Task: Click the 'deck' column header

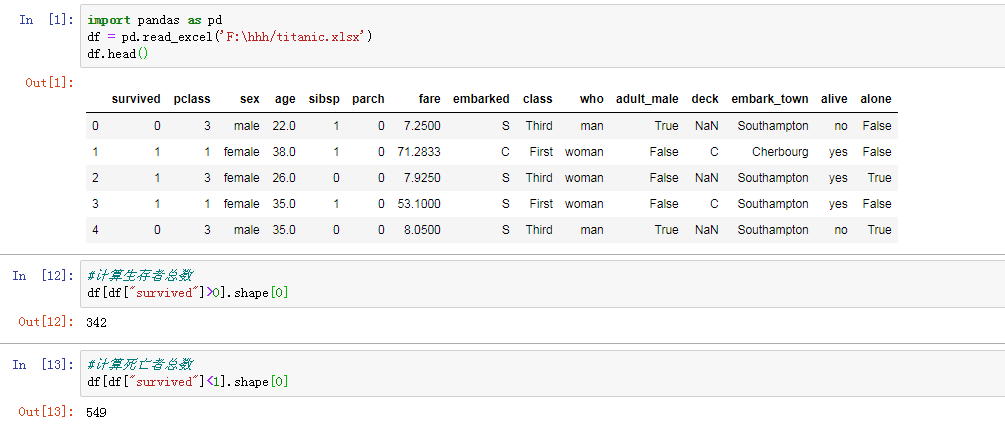Action: click(x=705, y=99)
